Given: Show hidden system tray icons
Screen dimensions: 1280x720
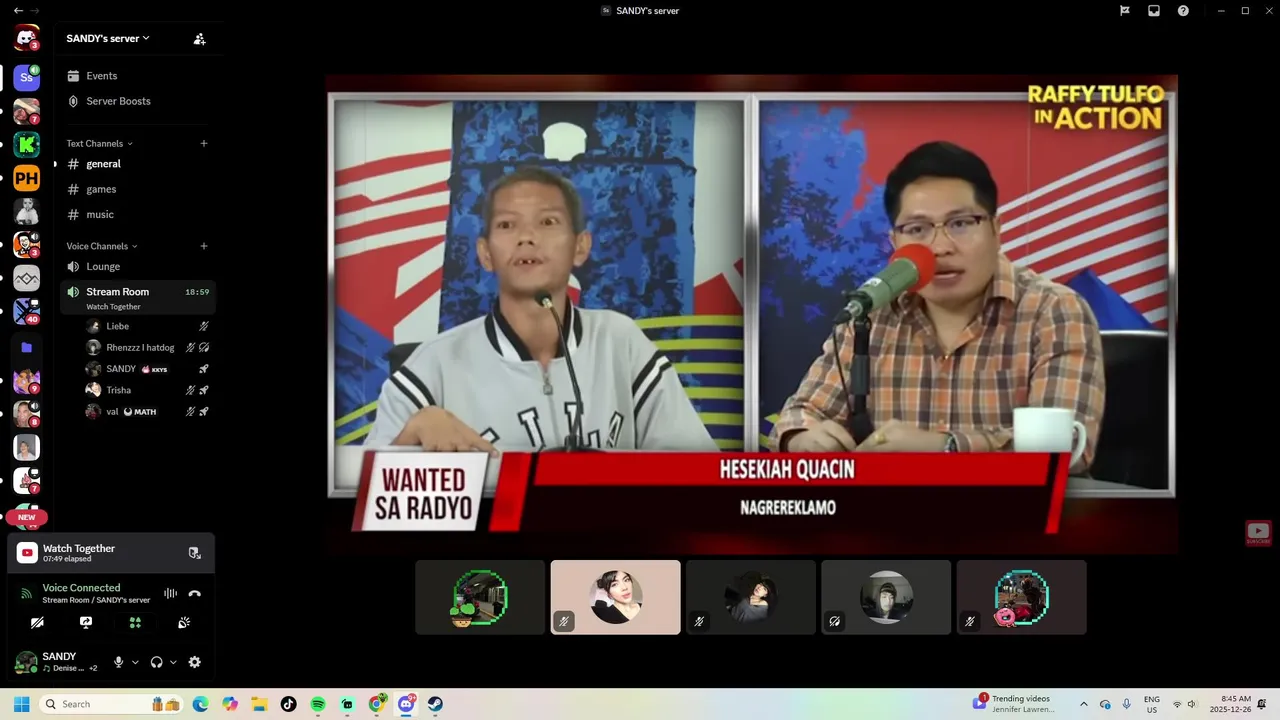Looking at the screenshot, I should (x=1083, y=704).
